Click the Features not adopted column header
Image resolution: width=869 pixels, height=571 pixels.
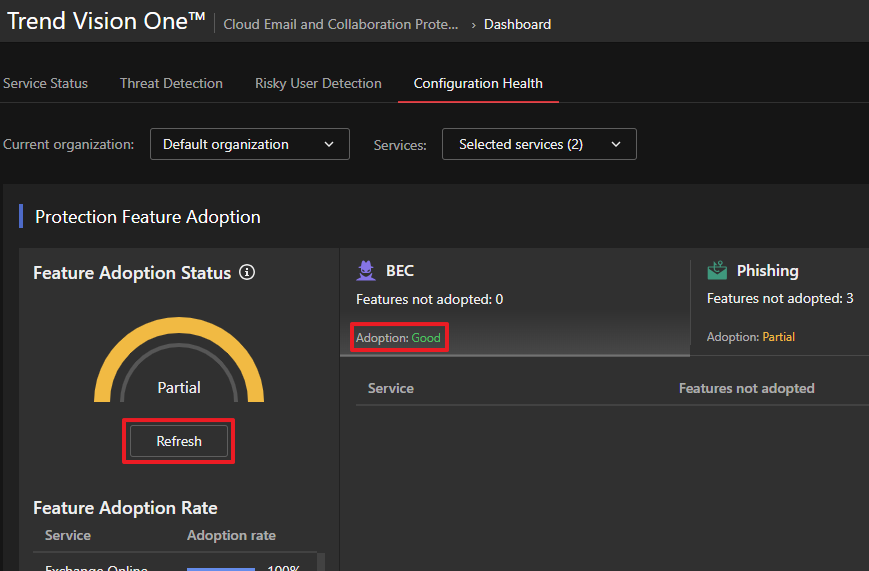click(746, 388)
